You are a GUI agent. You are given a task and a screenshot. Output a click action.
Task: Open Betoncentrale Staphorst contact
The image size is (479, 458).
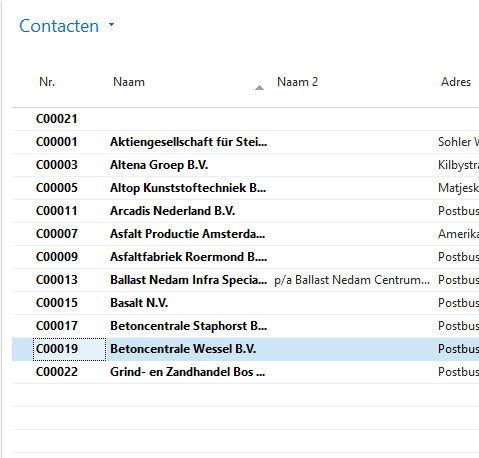click(x=189, y=326)
